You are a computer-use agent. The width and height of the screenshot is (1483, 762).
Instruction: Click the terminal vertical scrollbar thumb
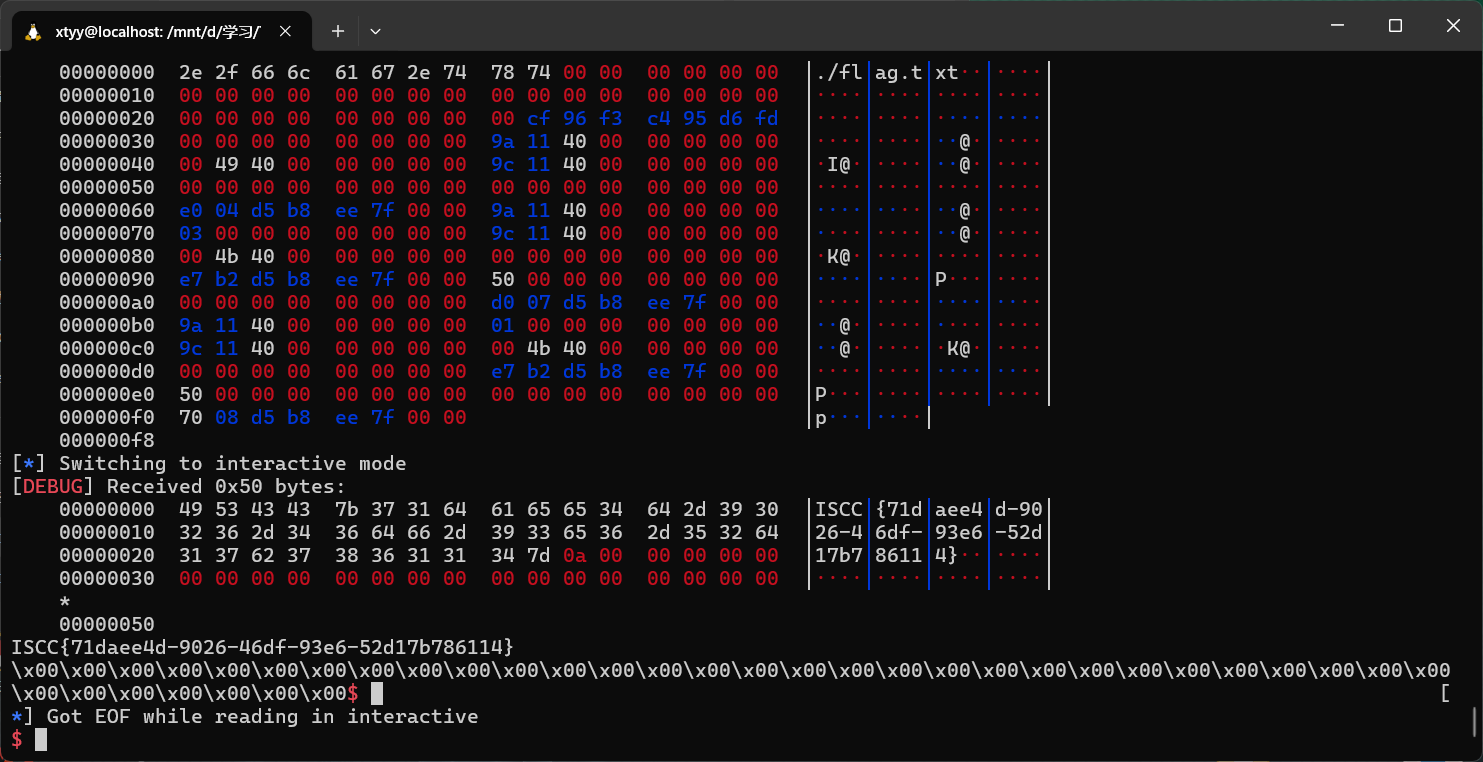click(x=1475, y=721)
